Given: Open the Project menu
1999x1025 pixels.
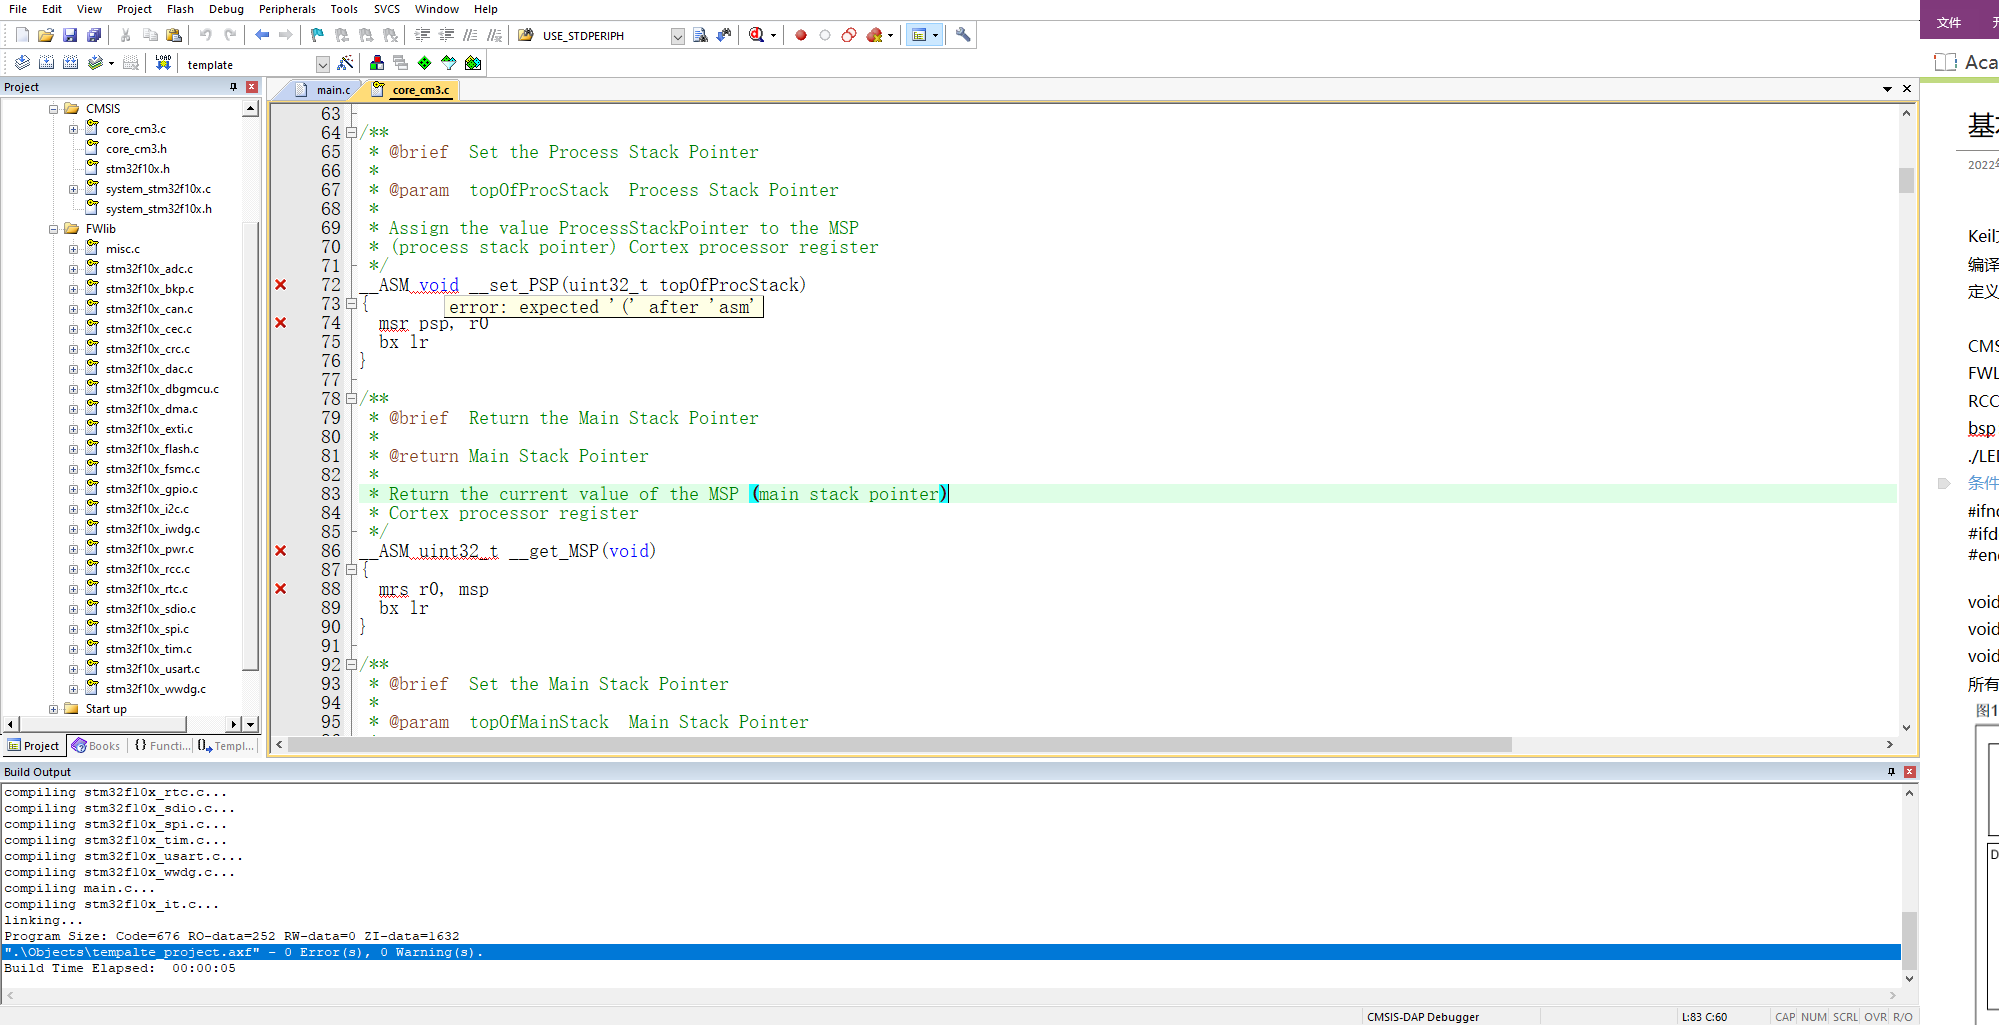Looking at the screenshot, I should tap(134, 9).
